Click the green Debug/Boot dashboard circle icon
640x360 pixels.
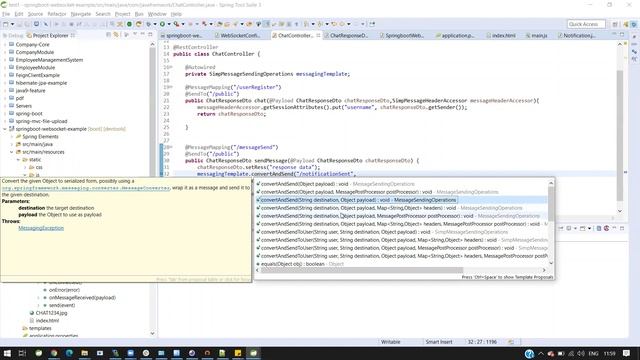[129, 24]
